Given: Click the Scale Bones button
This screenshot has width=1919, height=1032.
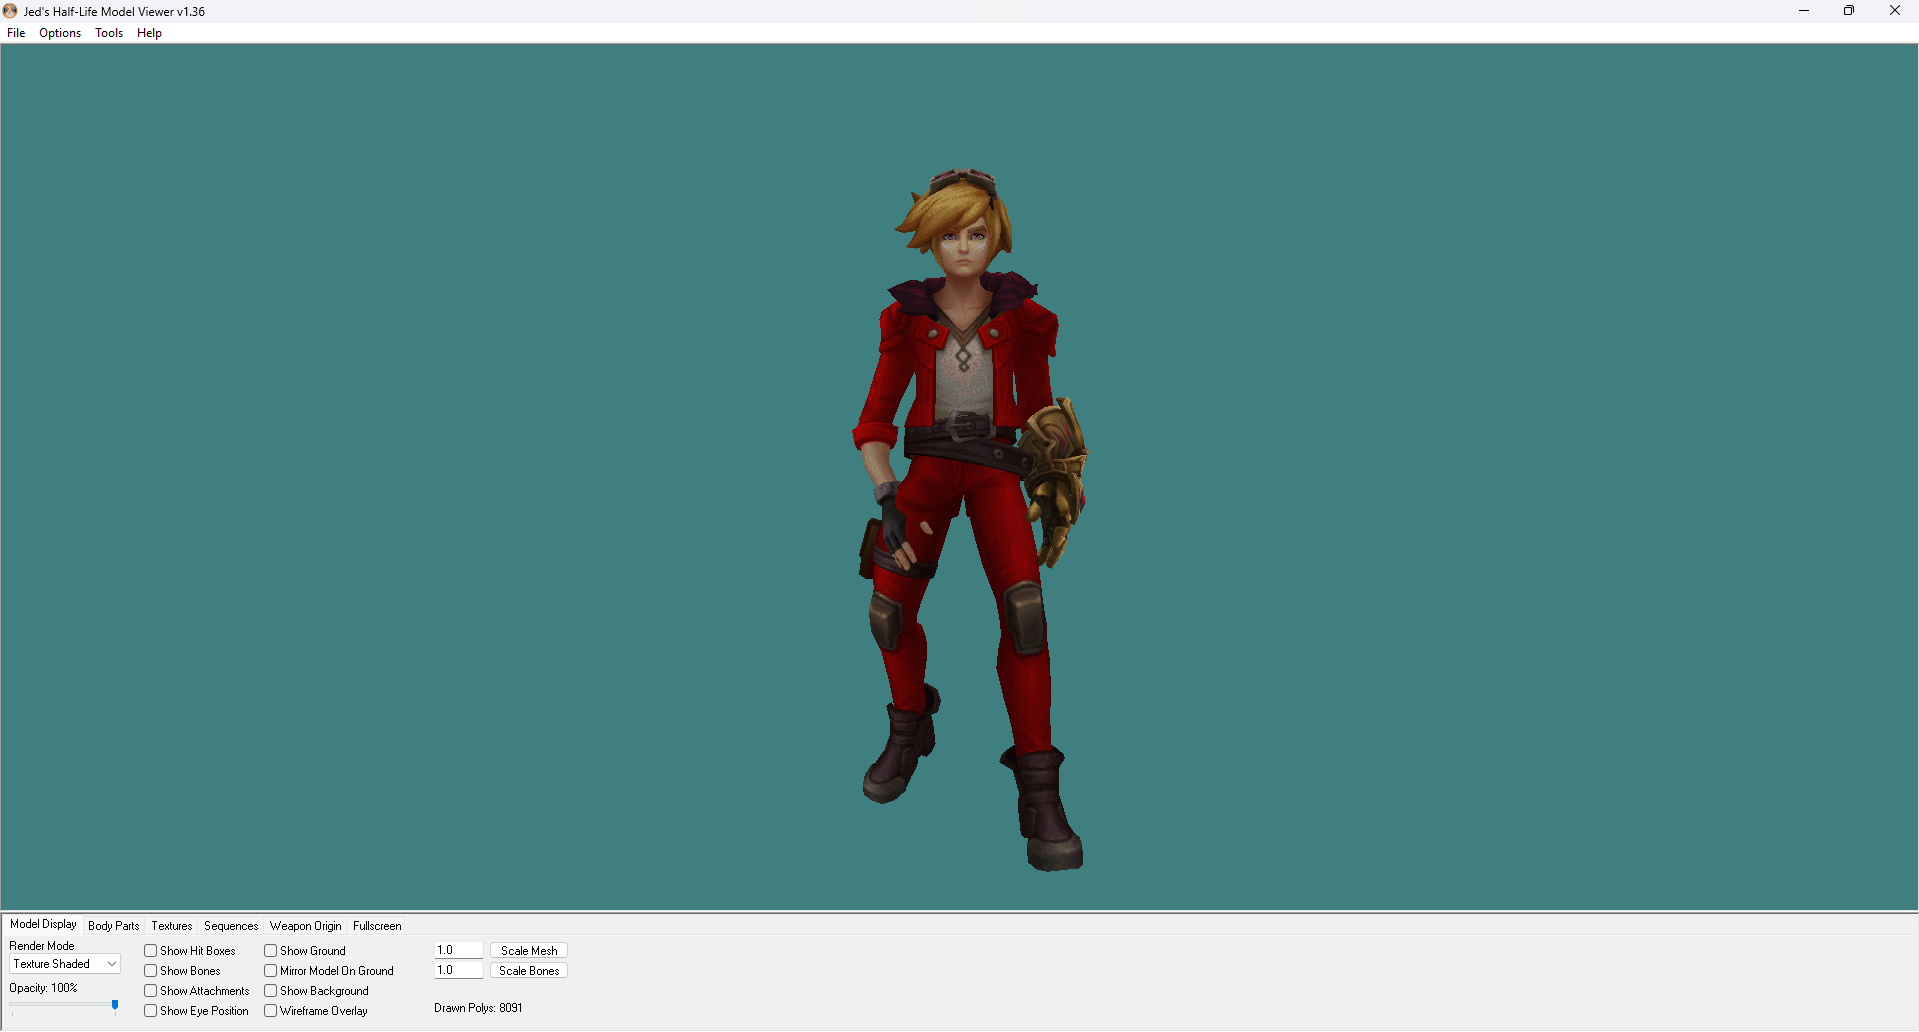Looking at the screenshot, I should click(x=529, y=971).
